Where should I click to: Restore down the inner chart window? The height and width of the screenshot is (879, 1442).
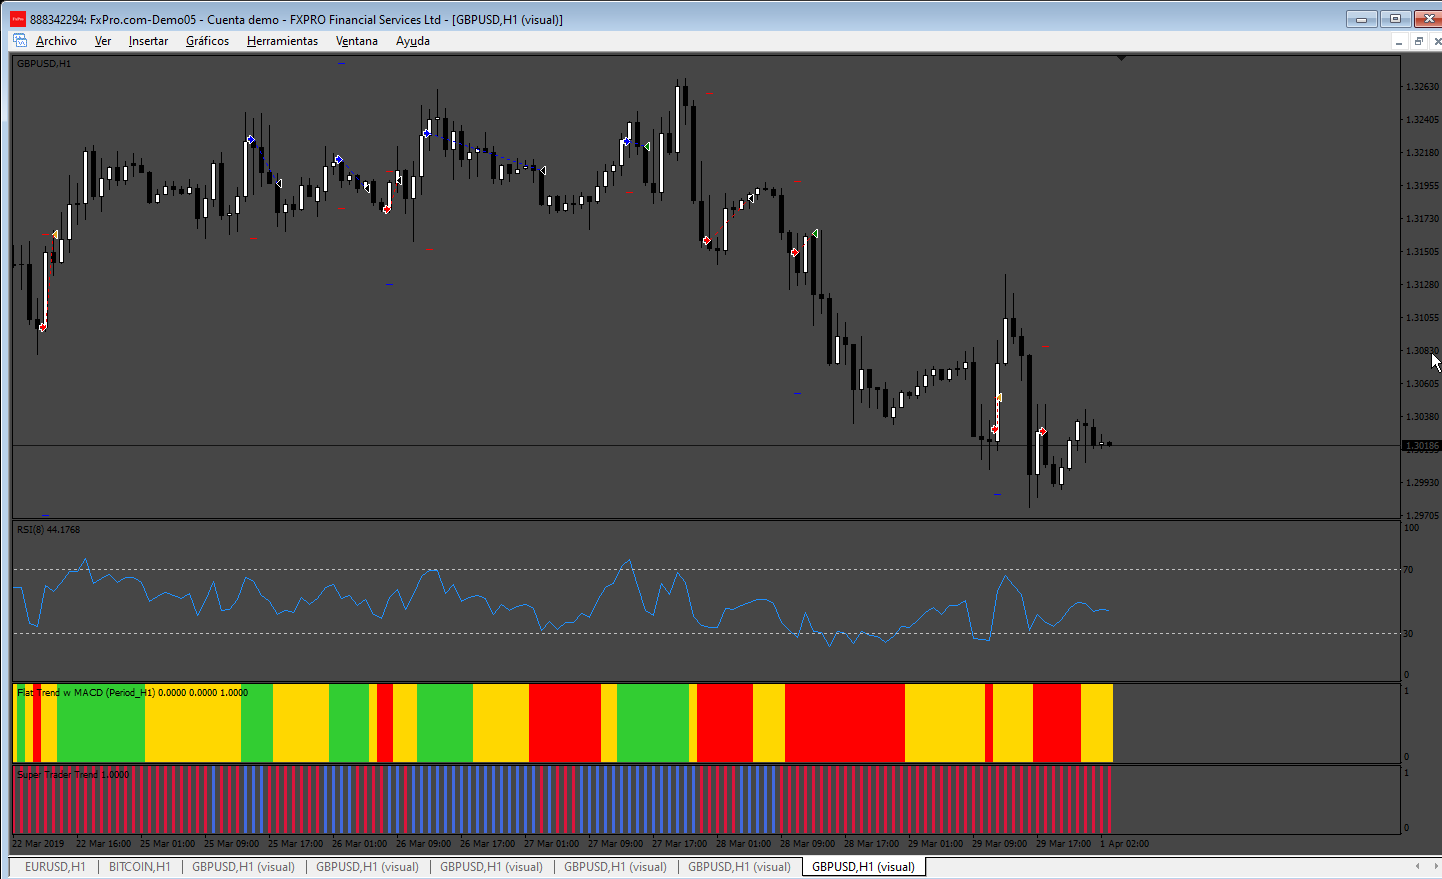click(1418, 41)
